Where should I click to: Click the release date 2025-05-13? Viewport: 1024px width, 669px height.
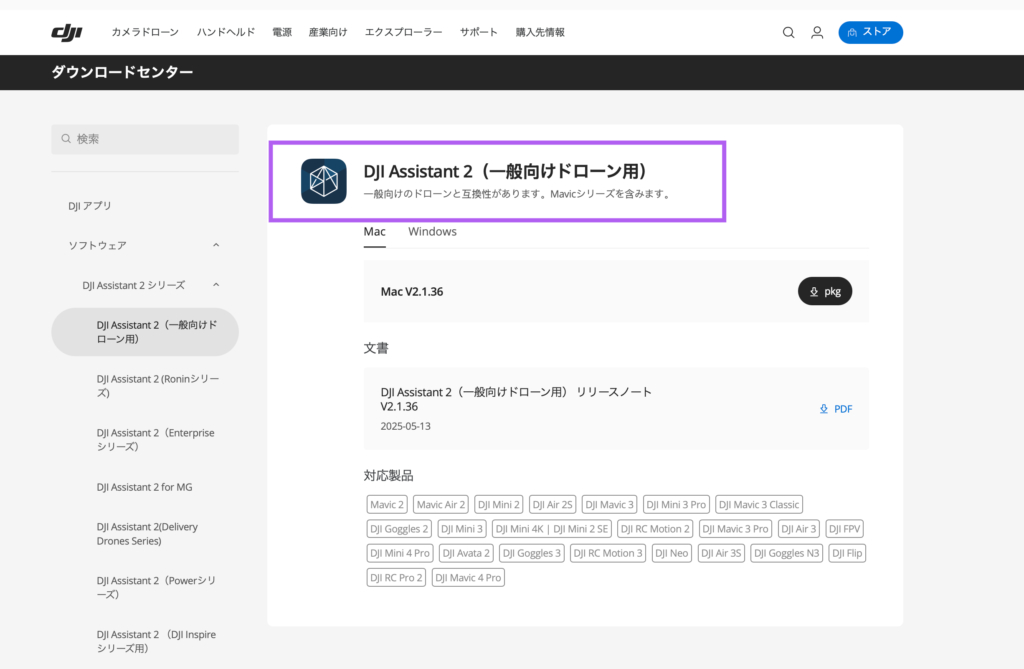pos(406,426)
